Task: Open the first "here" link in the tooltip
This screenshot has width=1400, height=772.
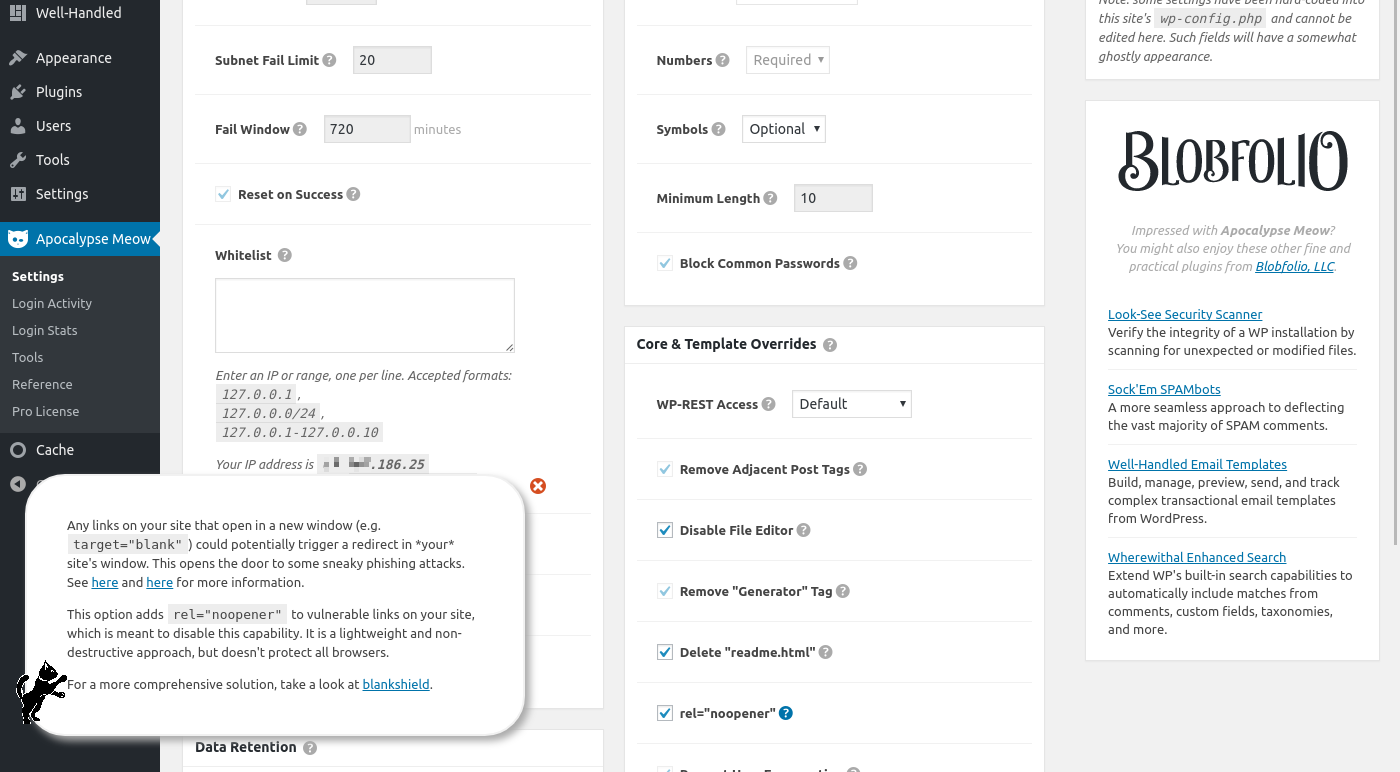Action: (x=105, y=582)
